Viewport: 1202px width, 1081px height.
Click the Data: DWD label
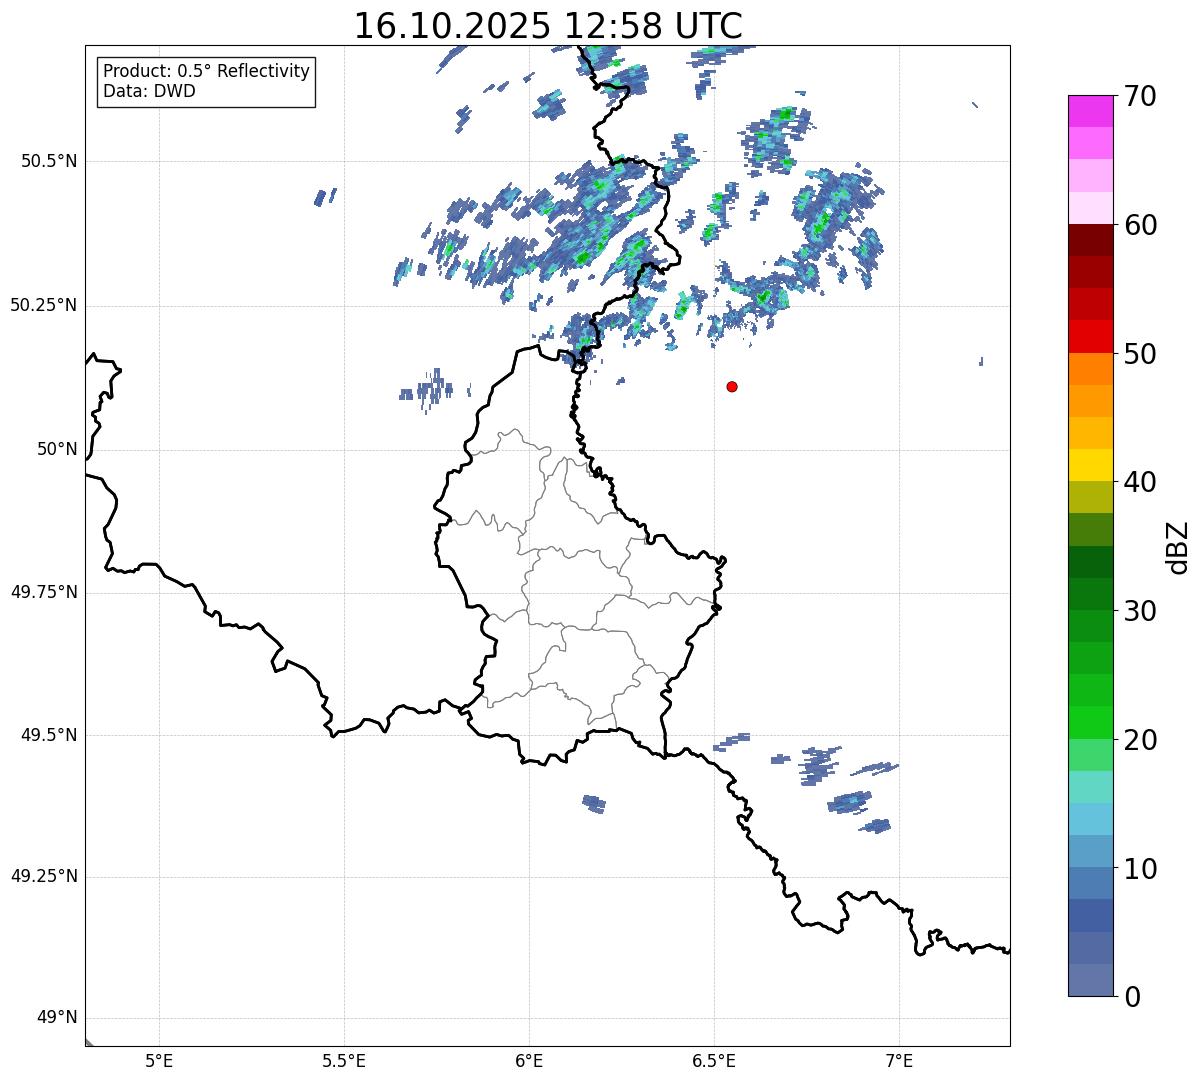coord(149,91)
